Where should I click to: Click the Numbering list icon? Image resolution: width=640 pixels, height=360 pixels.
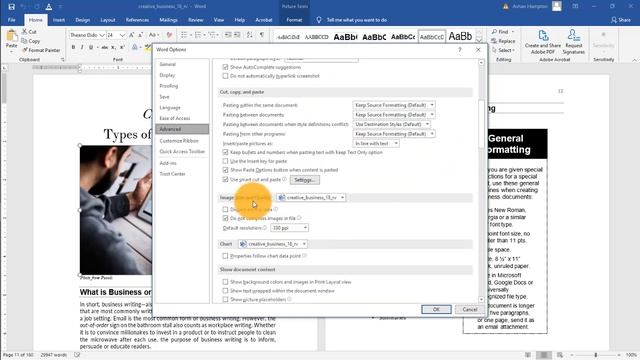tap(198, 36)
